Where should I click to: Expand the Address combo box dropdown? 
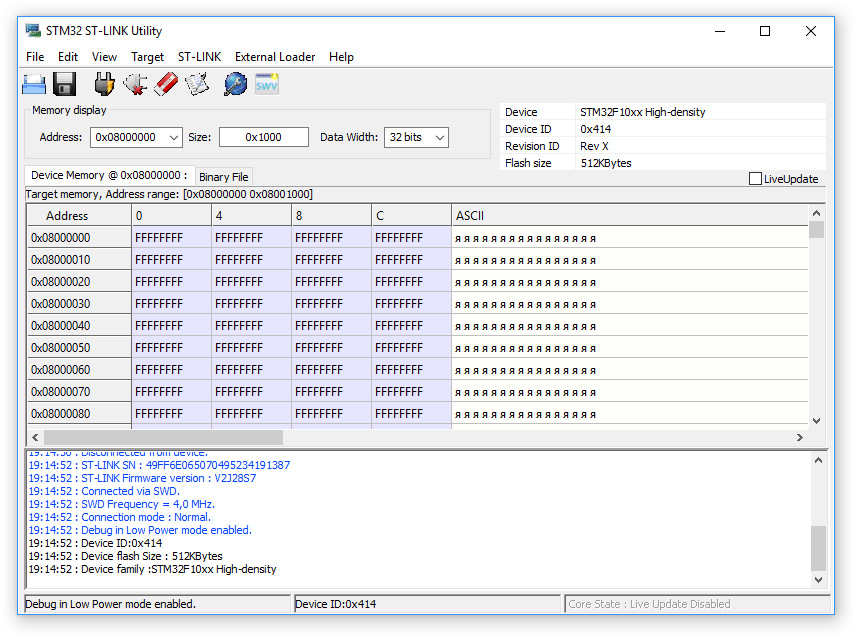tap(174, 137)
